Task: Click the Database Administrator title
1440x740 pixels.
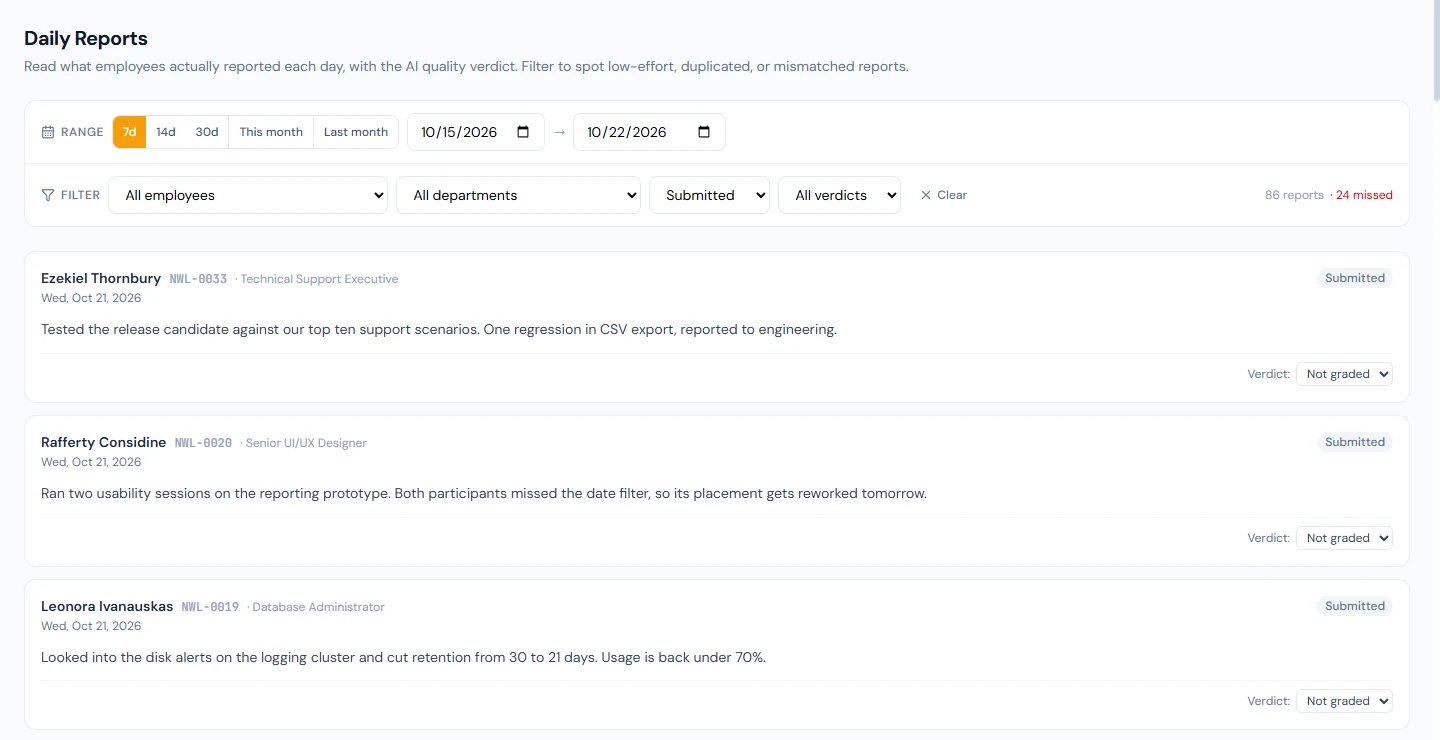Action: coord(318,607)
